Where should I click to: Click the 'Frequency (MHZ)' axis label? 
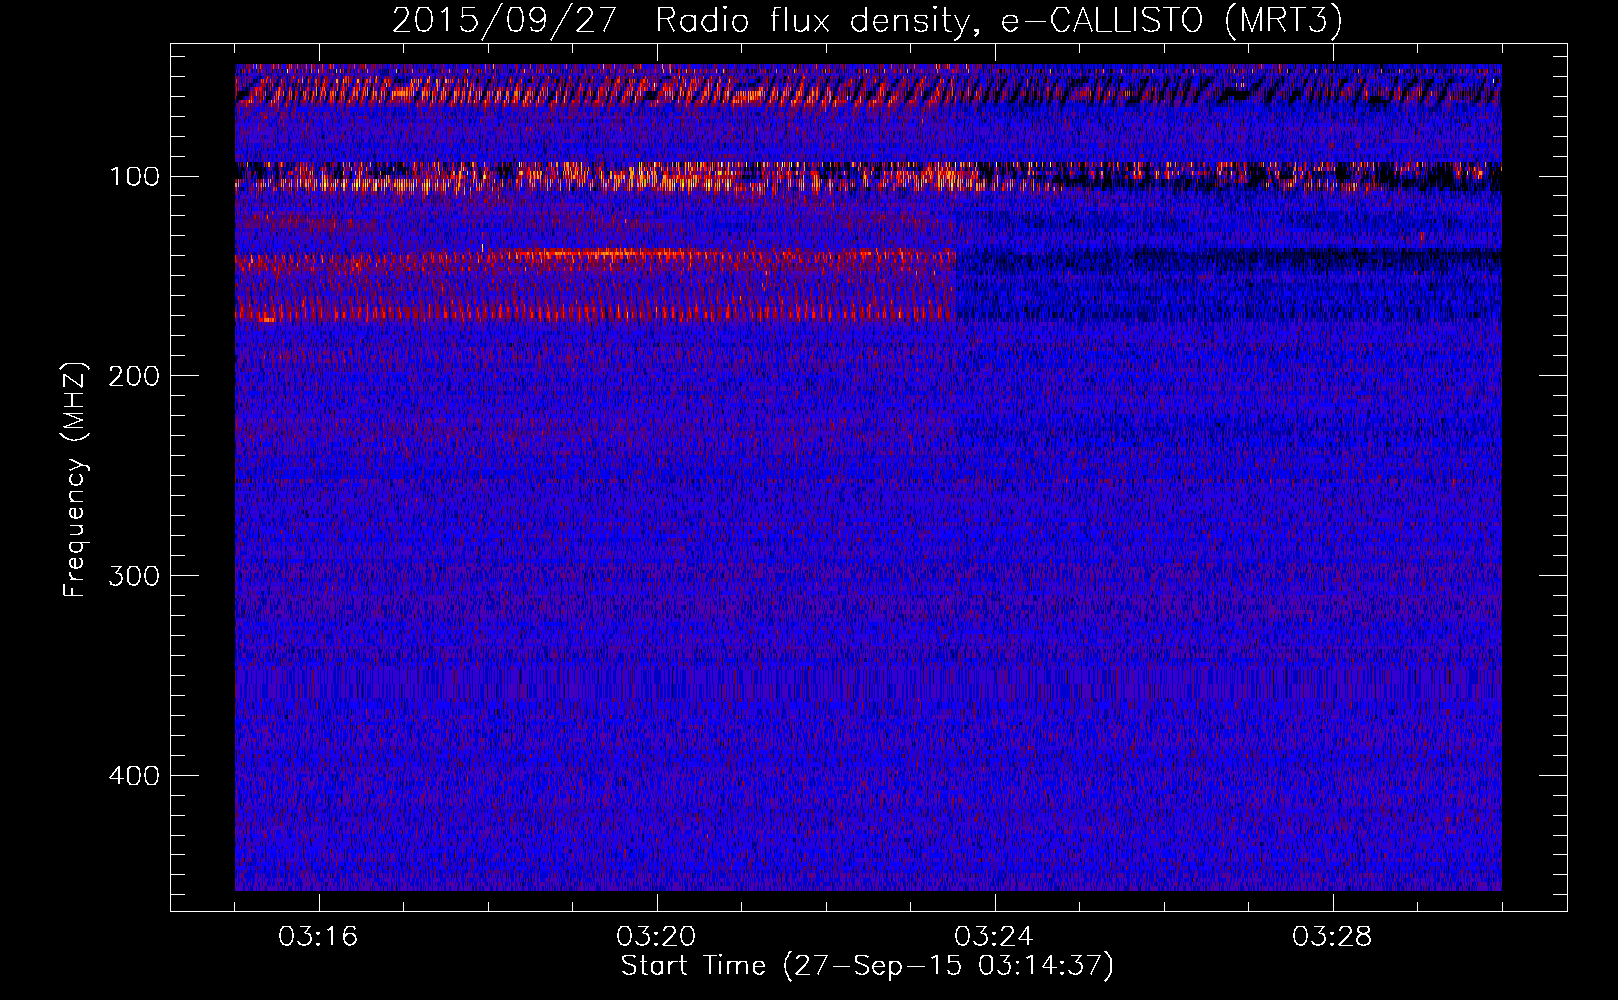tap(75, 480)
